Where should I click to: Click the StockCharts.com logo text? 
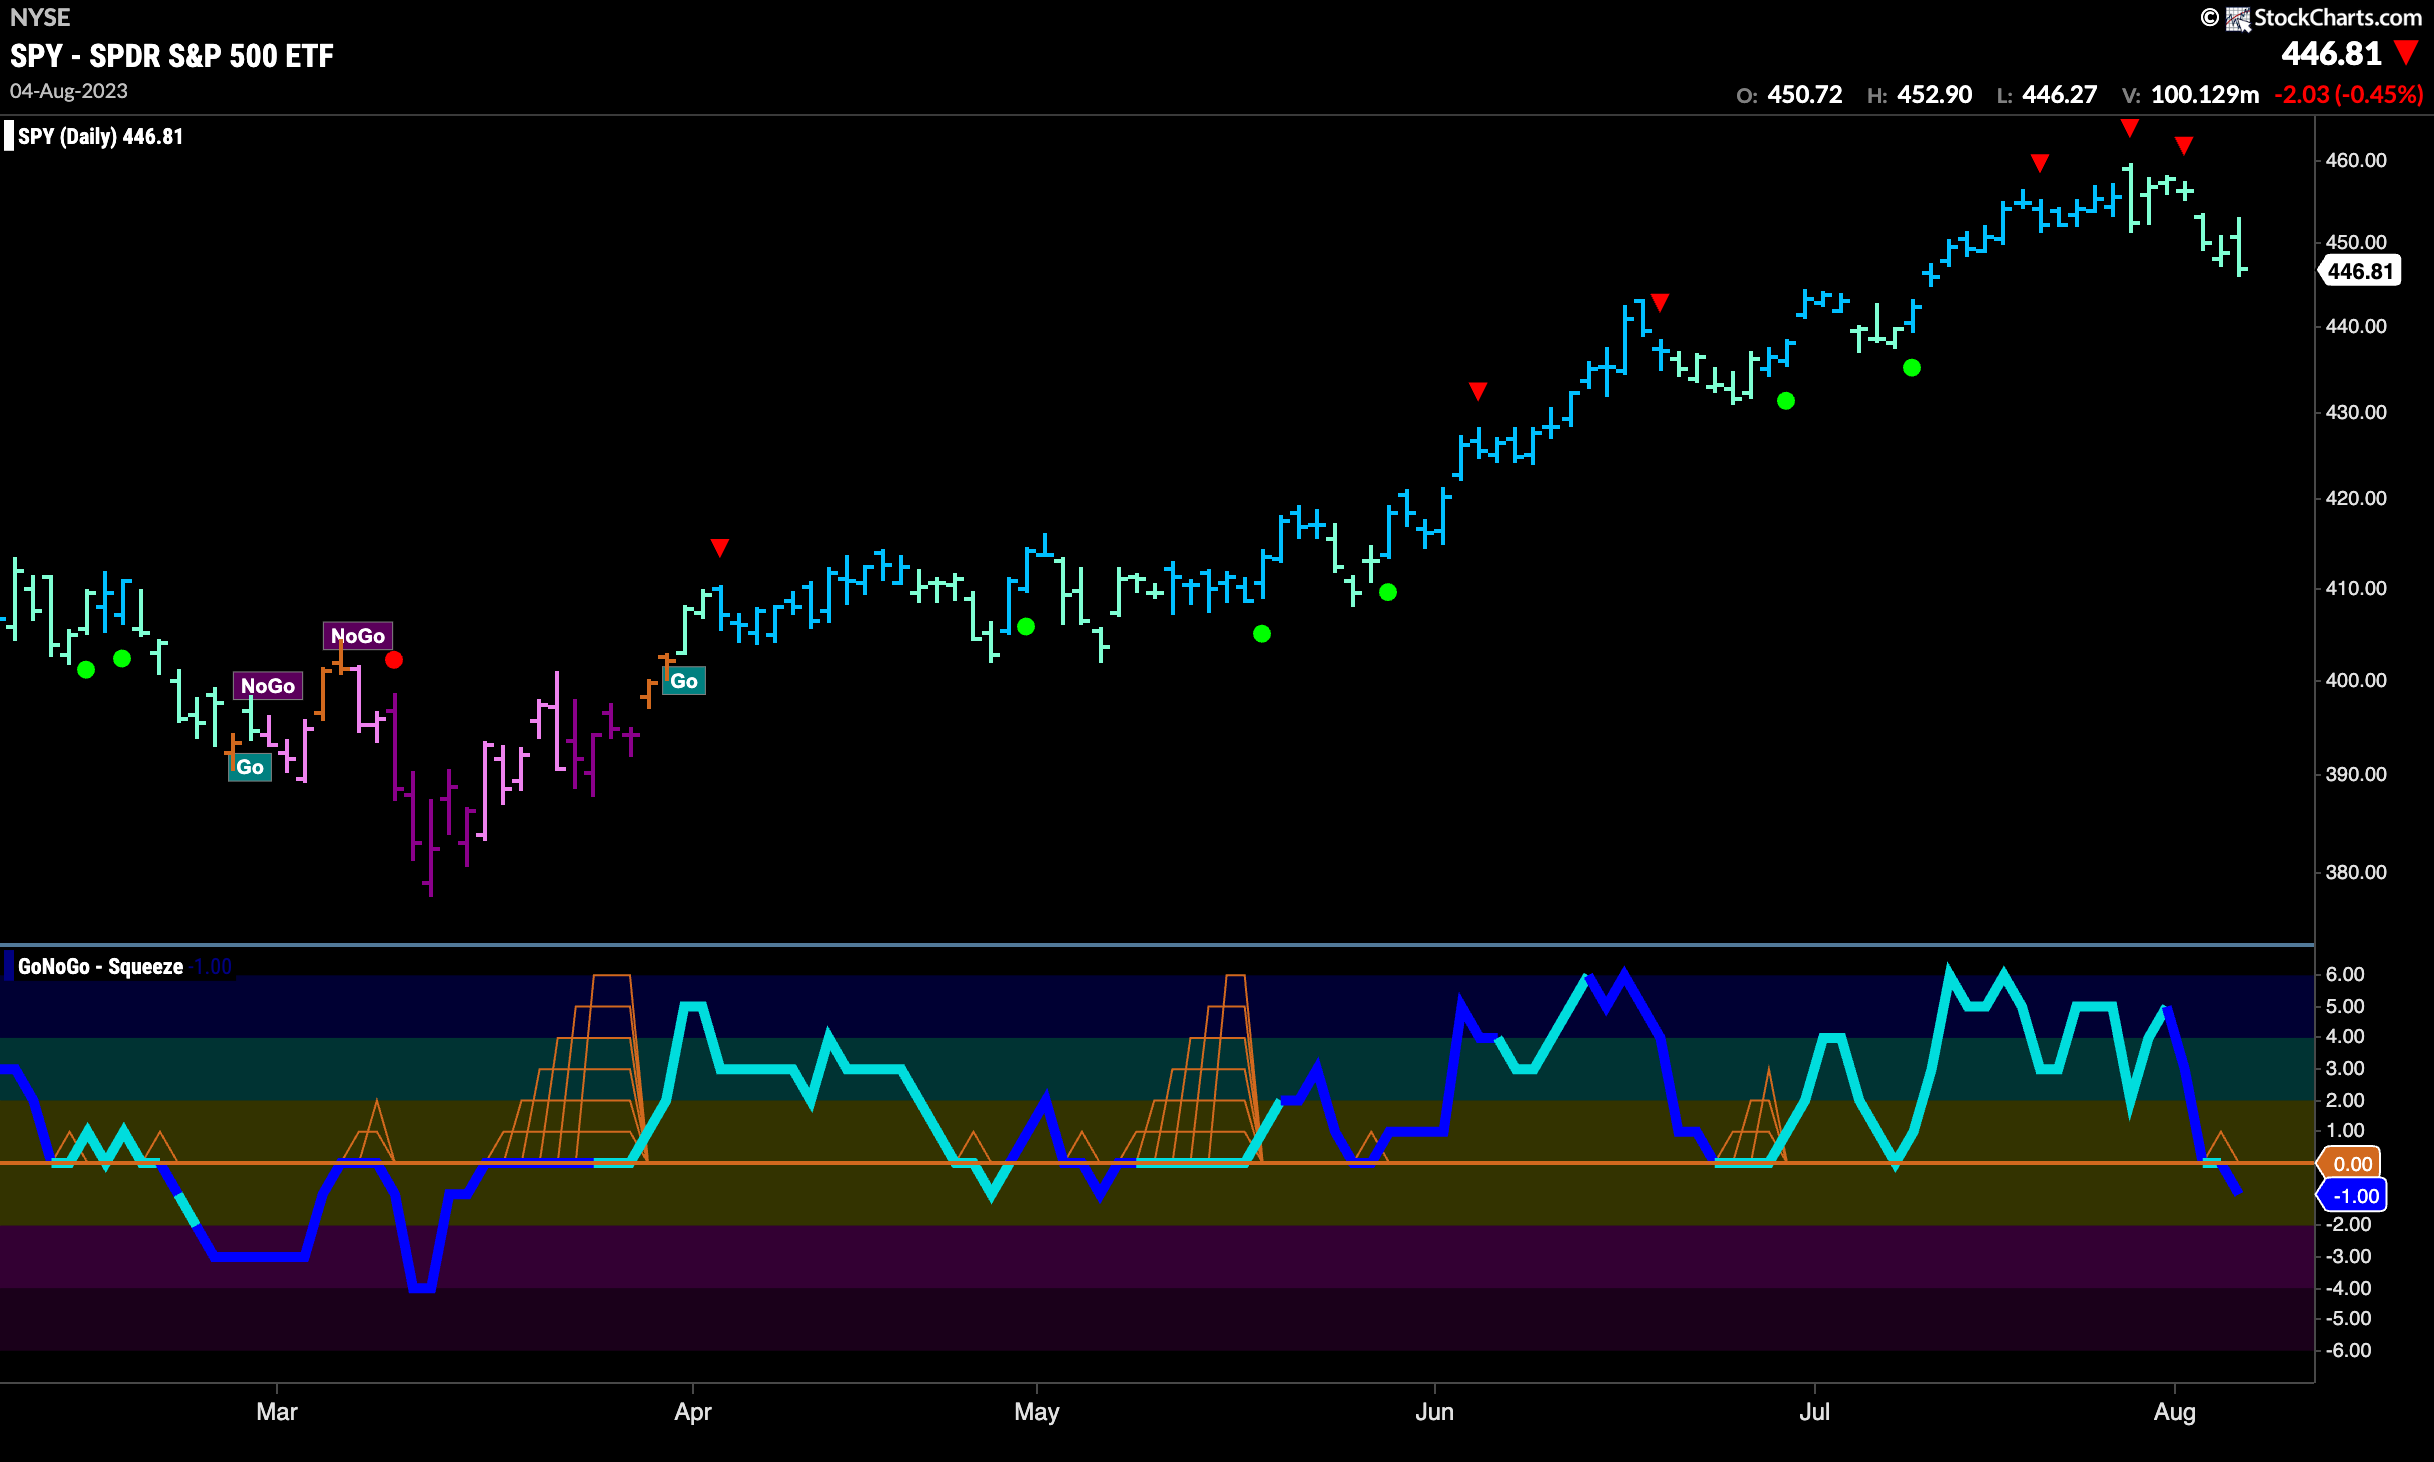2337,17
